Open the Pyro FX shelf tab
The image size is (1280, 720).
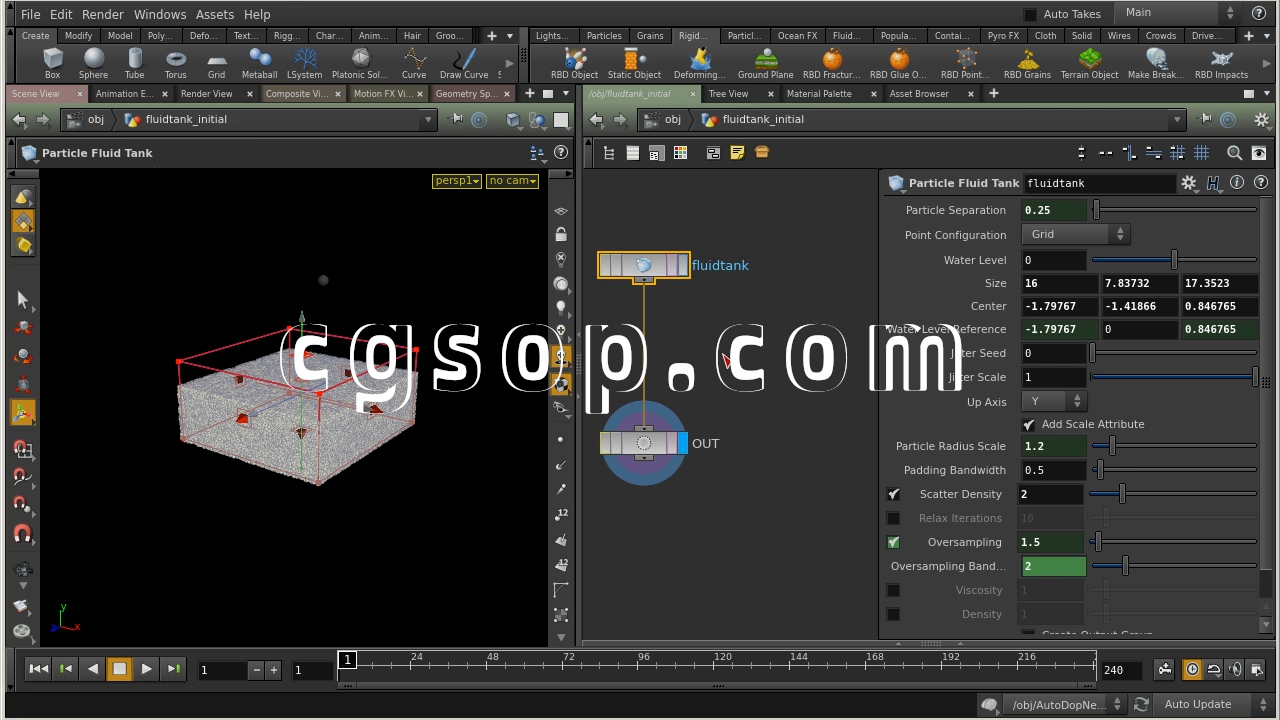click(x=1002, y=36)
